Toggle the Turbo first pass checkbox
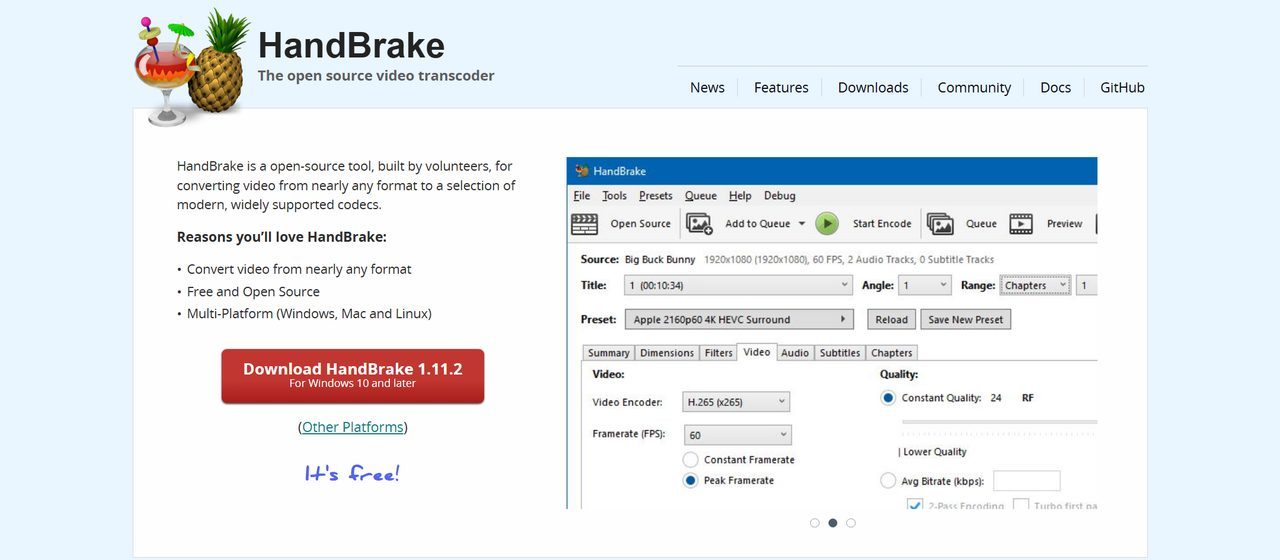The image size is (1280, 560). click(1021, 504)
